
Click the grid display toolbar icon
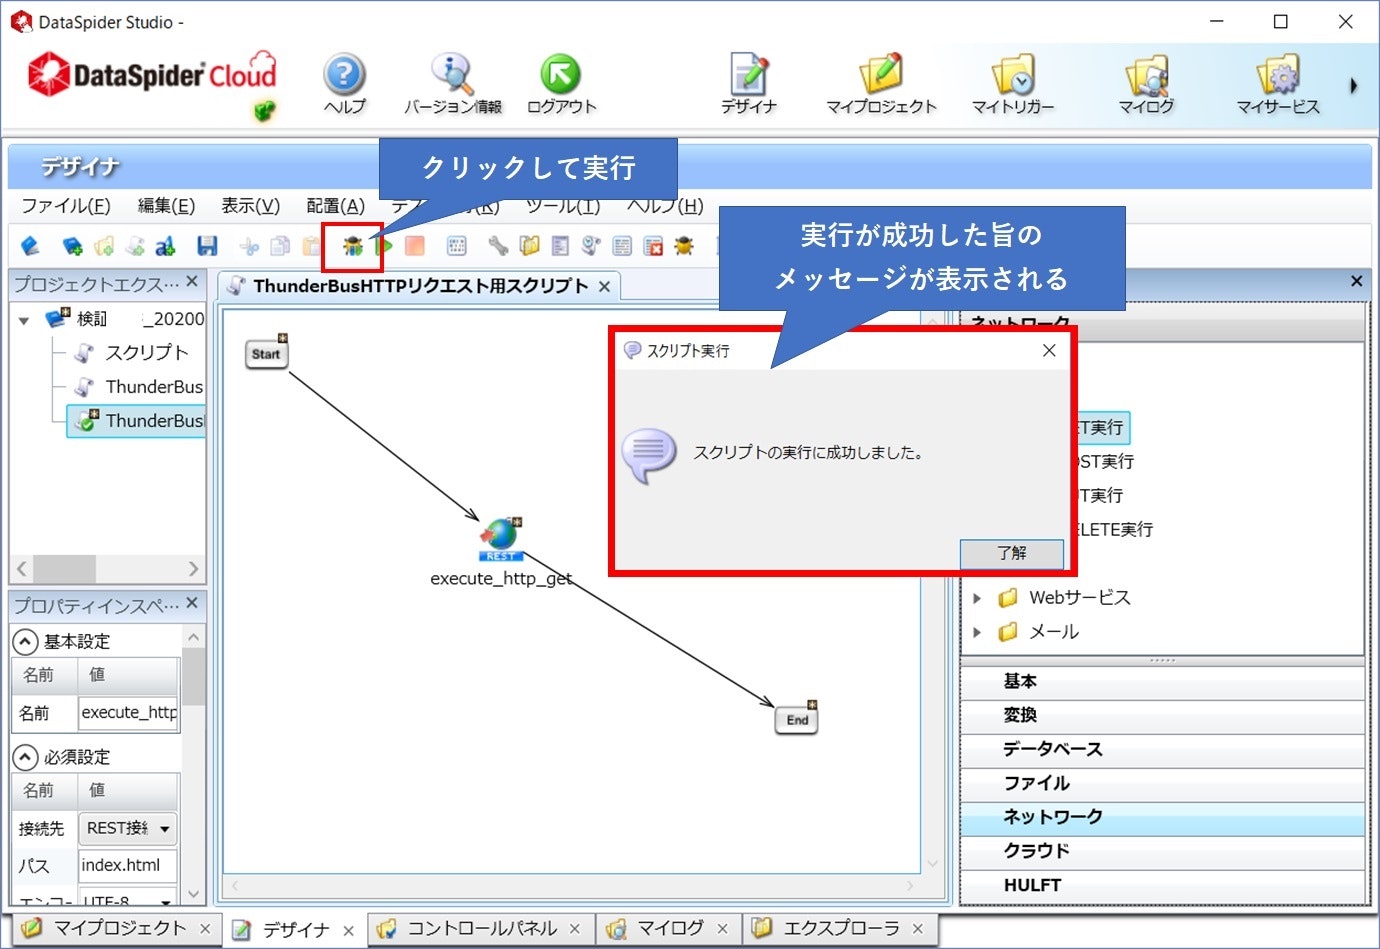(457, 246)
